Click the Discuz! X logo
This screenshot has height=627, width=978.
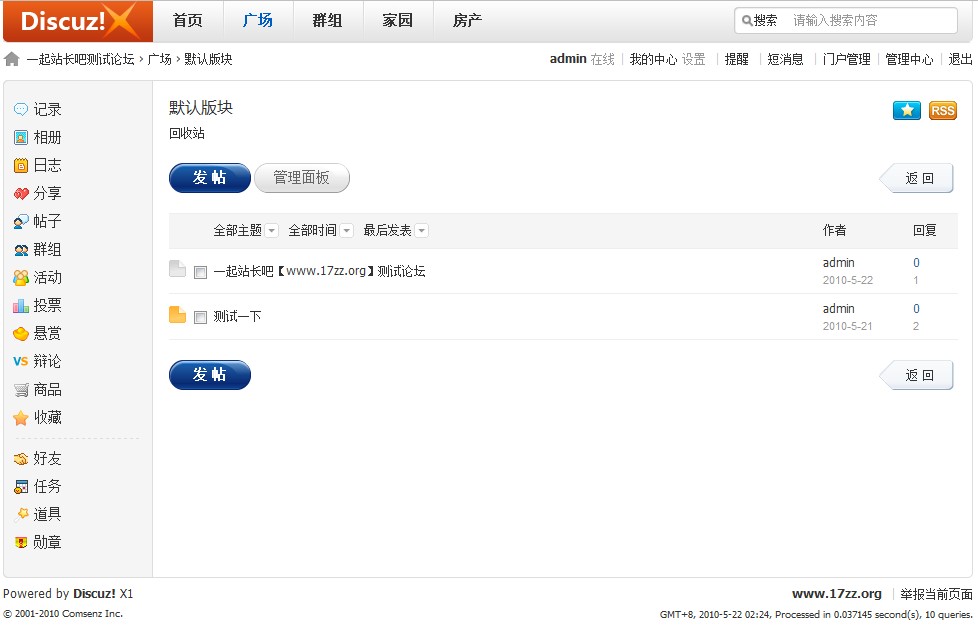click(78, 21)
